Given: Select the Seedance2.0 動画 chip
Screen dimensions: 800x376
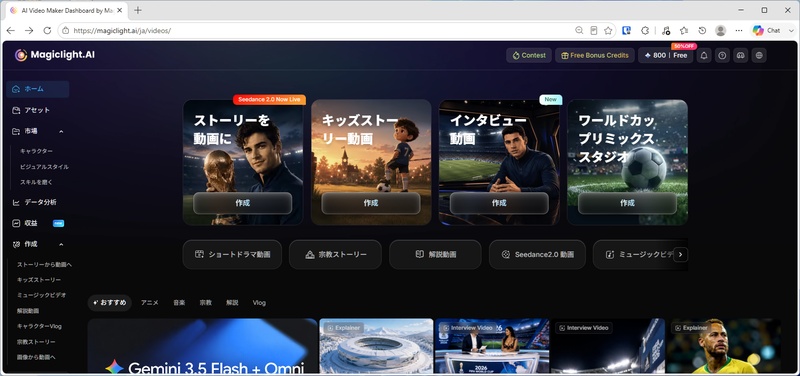Looking at the screenshot, I should 537,255.
